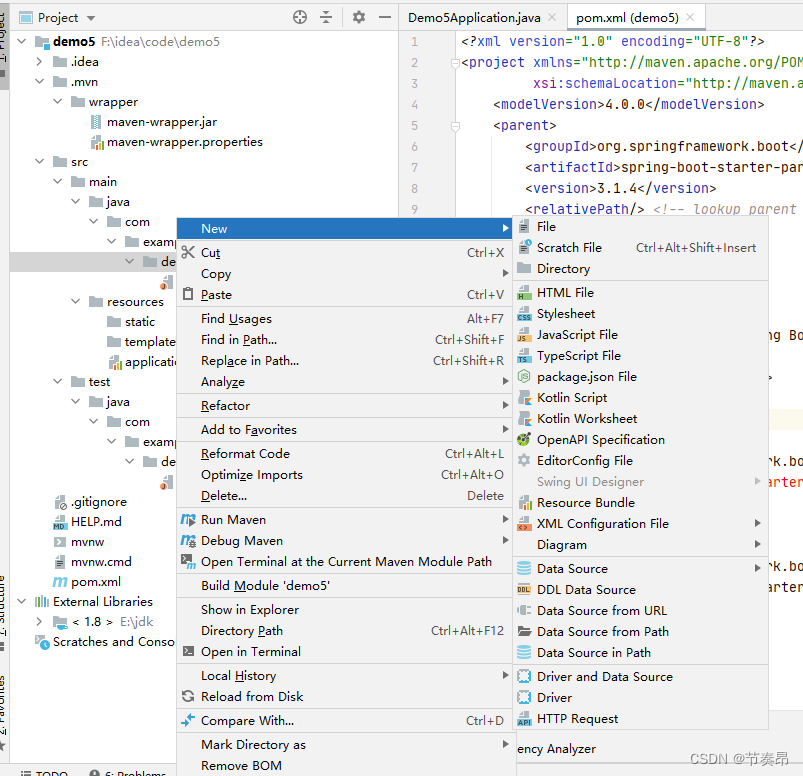The image size is (803, 776).
Task: Select Build Module 'demo5'
Action: (x=345, y=585)
